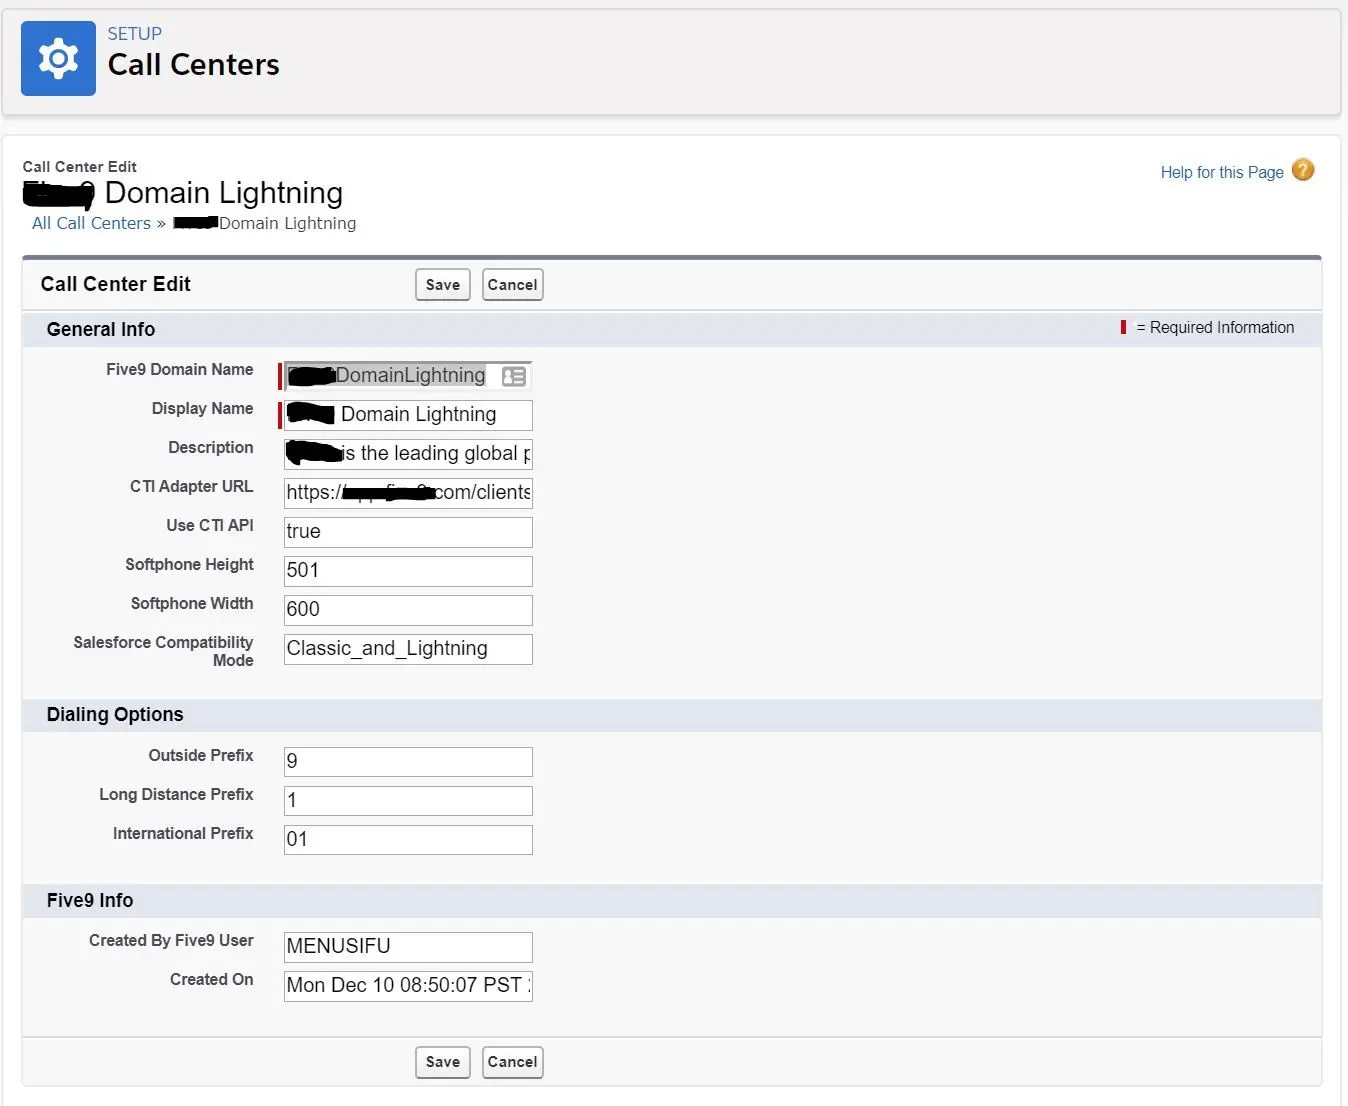This screenshot has height=1106, width=1348.
Task: Click the bottom Save button
Action: [443, 1062]
